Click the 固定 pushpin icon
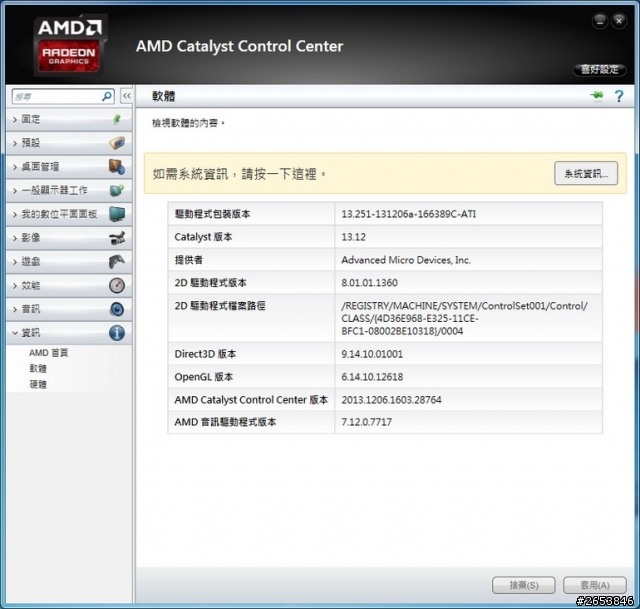 pos(117,119)
